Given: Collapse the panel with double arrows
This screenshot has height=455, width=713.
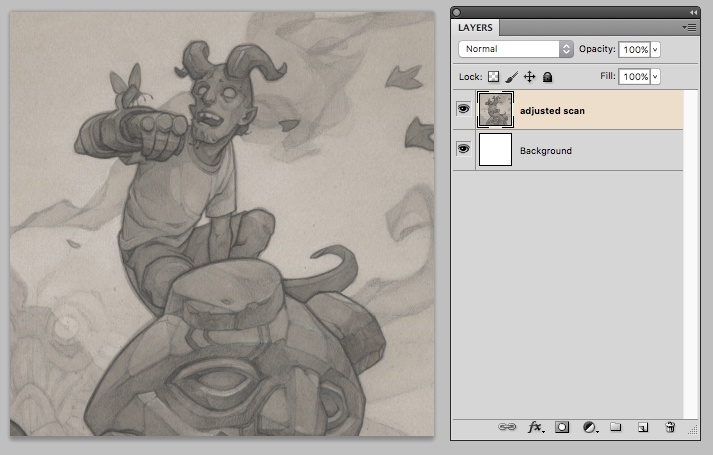Looking at the screenshot, I should (x=693, y=12).
